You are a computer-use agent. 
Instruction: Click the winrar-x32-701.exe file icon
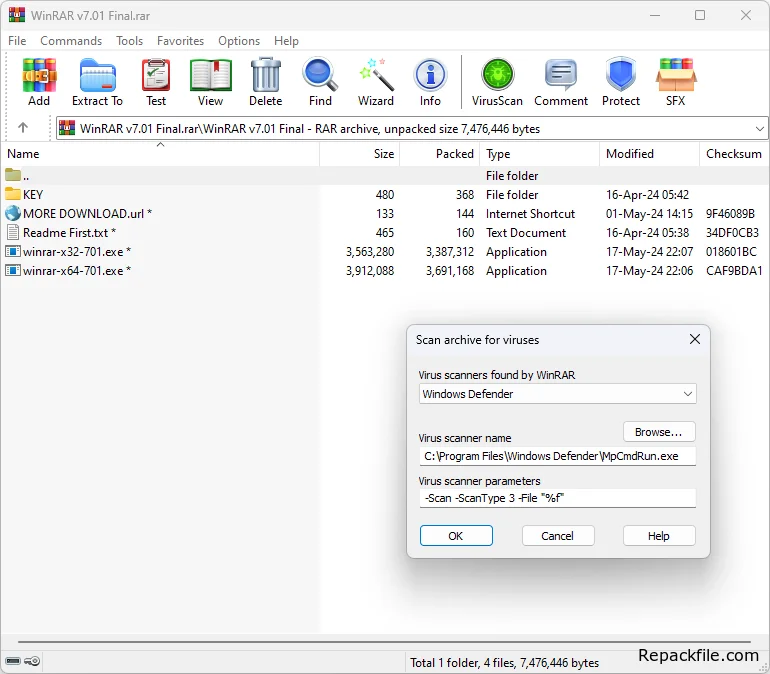pos(13,251)
